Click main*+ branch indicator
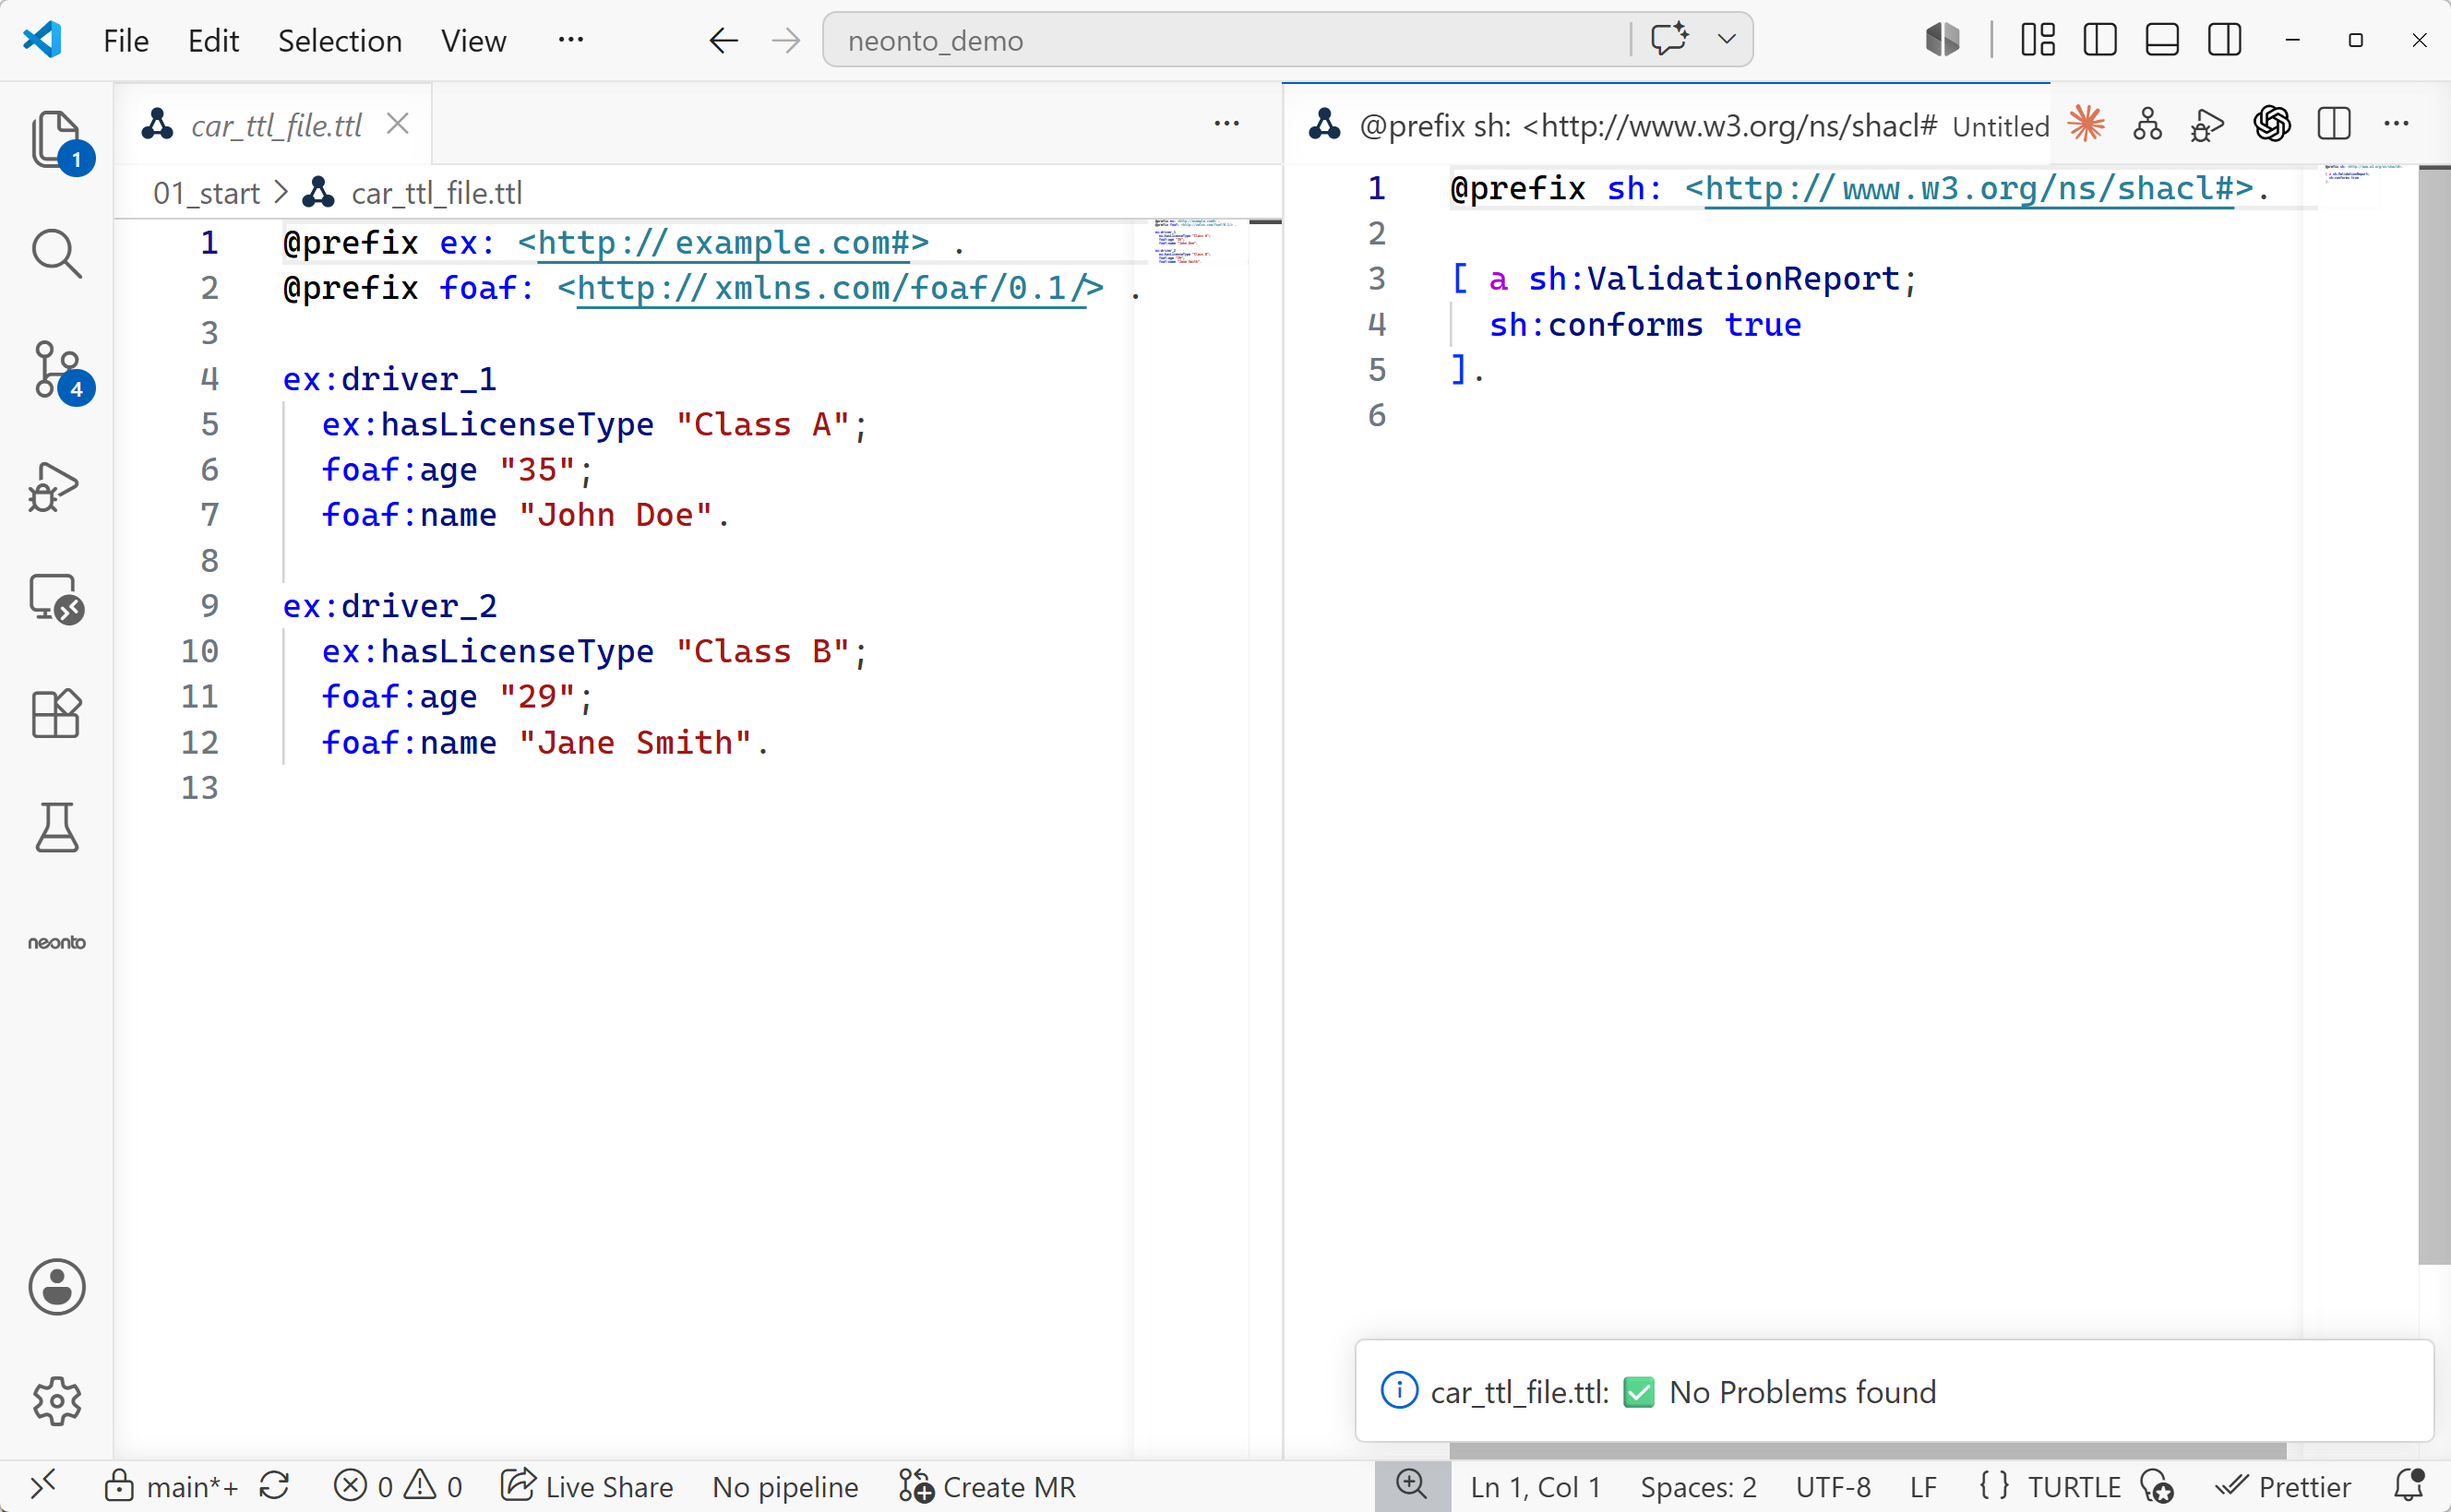 [x=172, y=1487]
